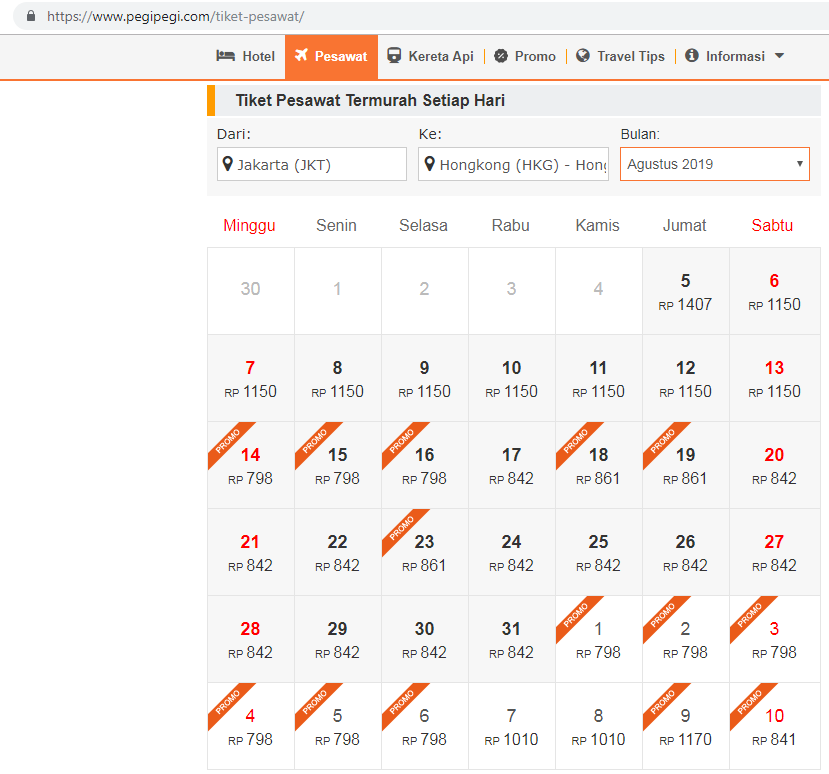This screenshot has height=774, width=829.
Task: Click the location pin in Dari field
Action: (x=227, y=164)
